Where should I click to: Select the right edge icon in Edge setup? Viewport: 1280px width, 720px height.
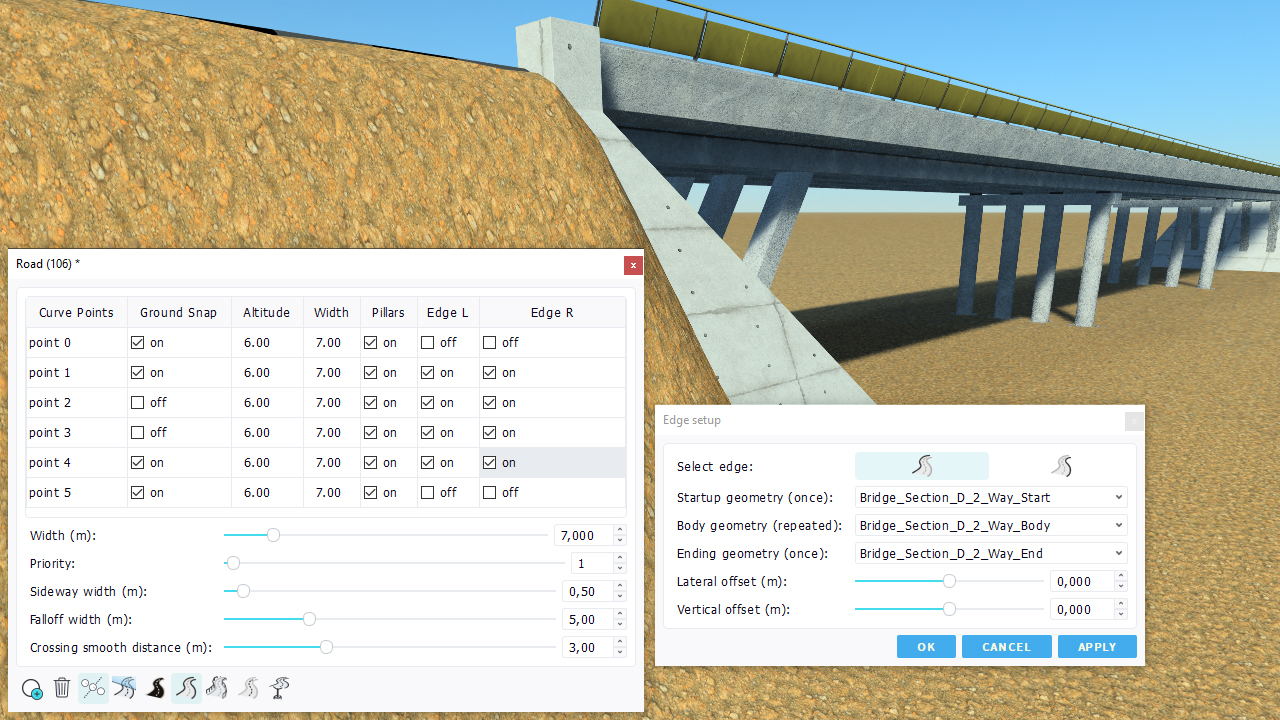[x=1061, y=466]
